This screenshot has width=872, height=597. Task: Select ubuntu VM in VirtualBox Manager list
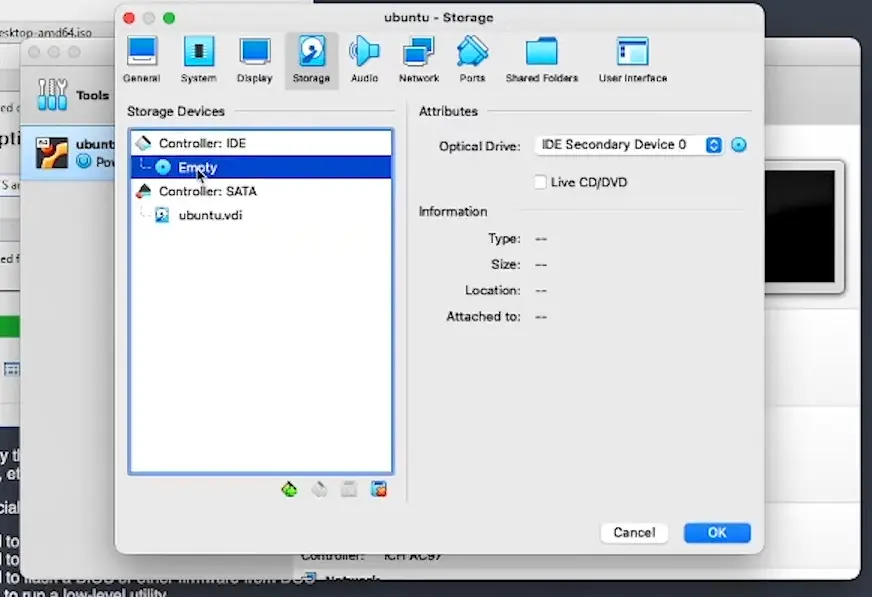pyautogui.click(x=68, y=153)
